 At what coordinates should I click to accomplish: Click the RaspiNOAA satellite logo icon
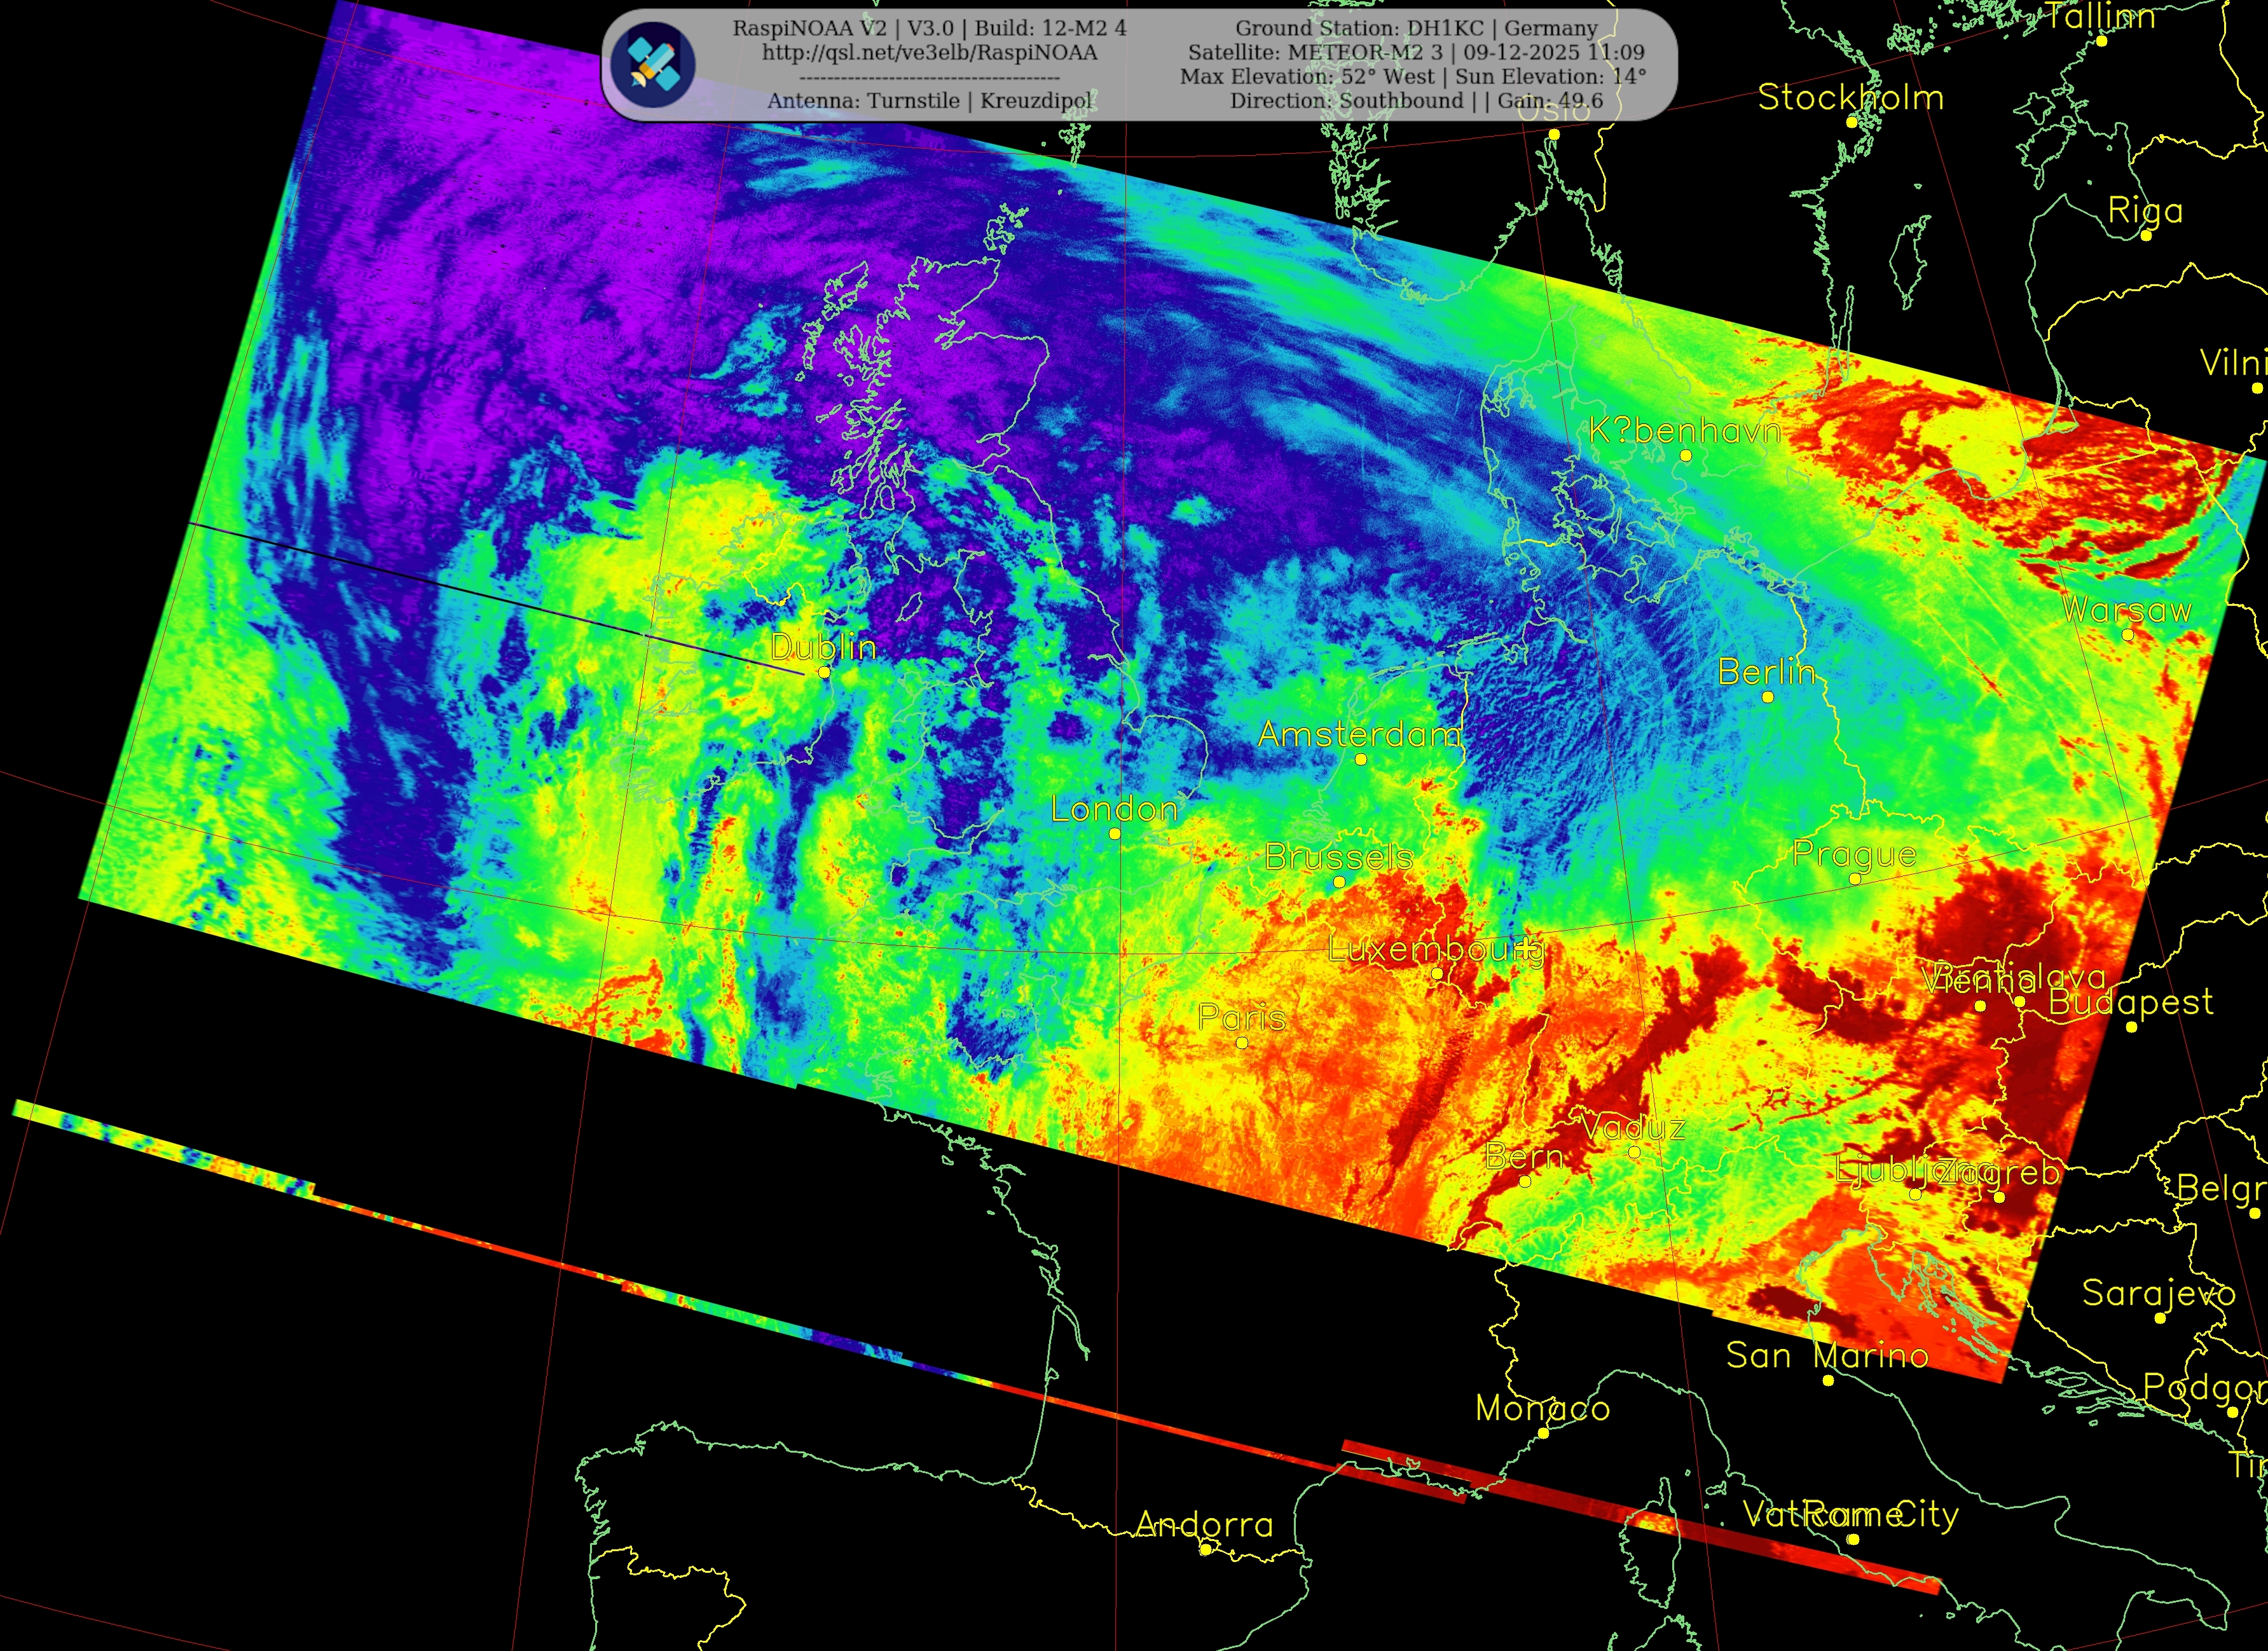(653, 65)
